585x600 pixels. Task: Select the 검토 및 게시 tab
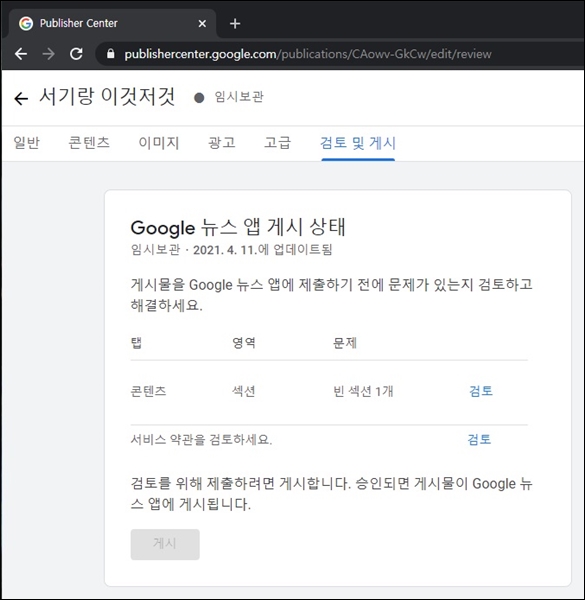(x=358, y=143)
